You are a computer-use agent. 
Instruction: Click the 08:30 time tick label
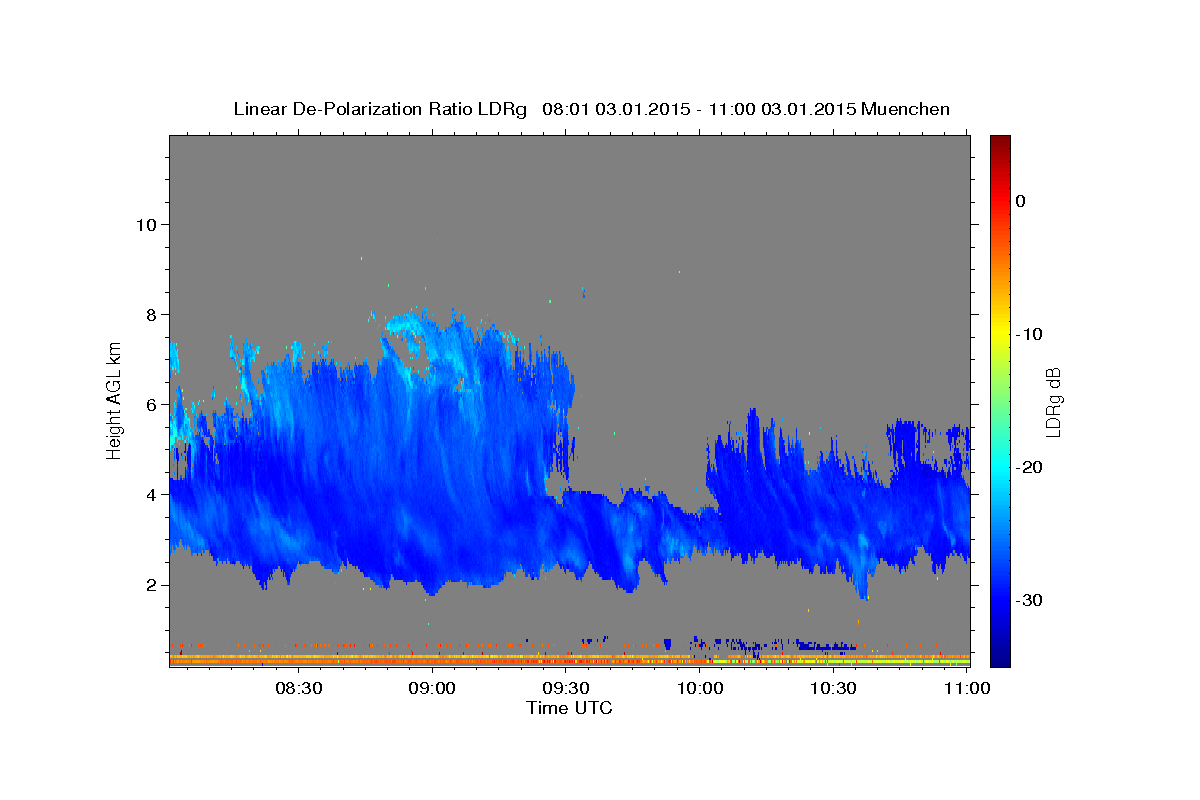[298, 688]
